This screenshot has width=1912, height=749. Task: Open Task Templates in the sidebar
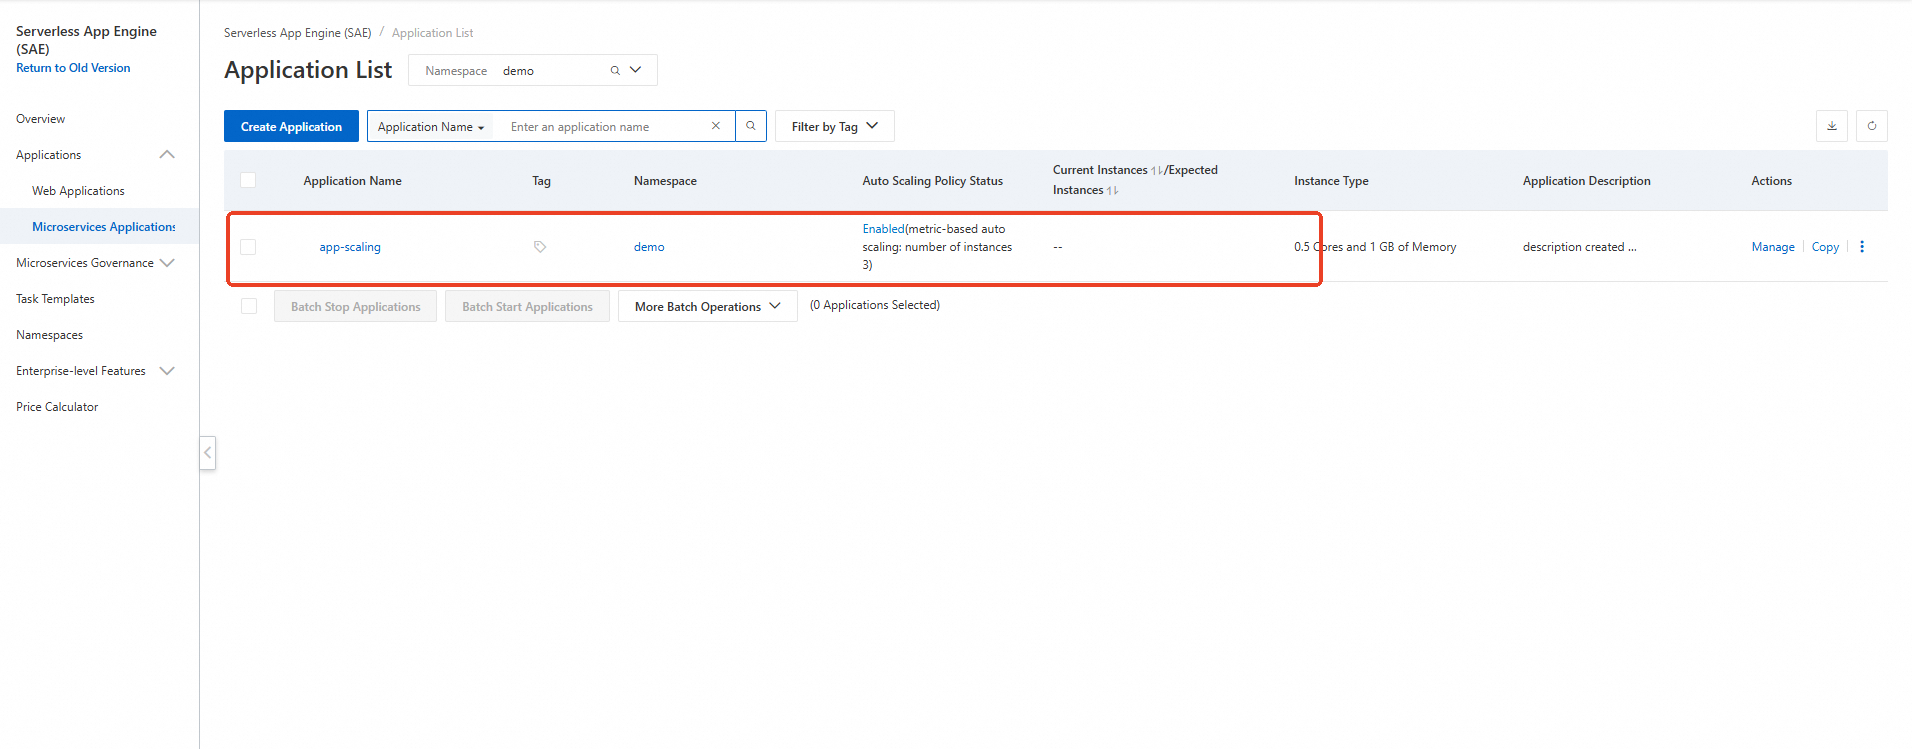pyautogui.click(x=55, y=299)
